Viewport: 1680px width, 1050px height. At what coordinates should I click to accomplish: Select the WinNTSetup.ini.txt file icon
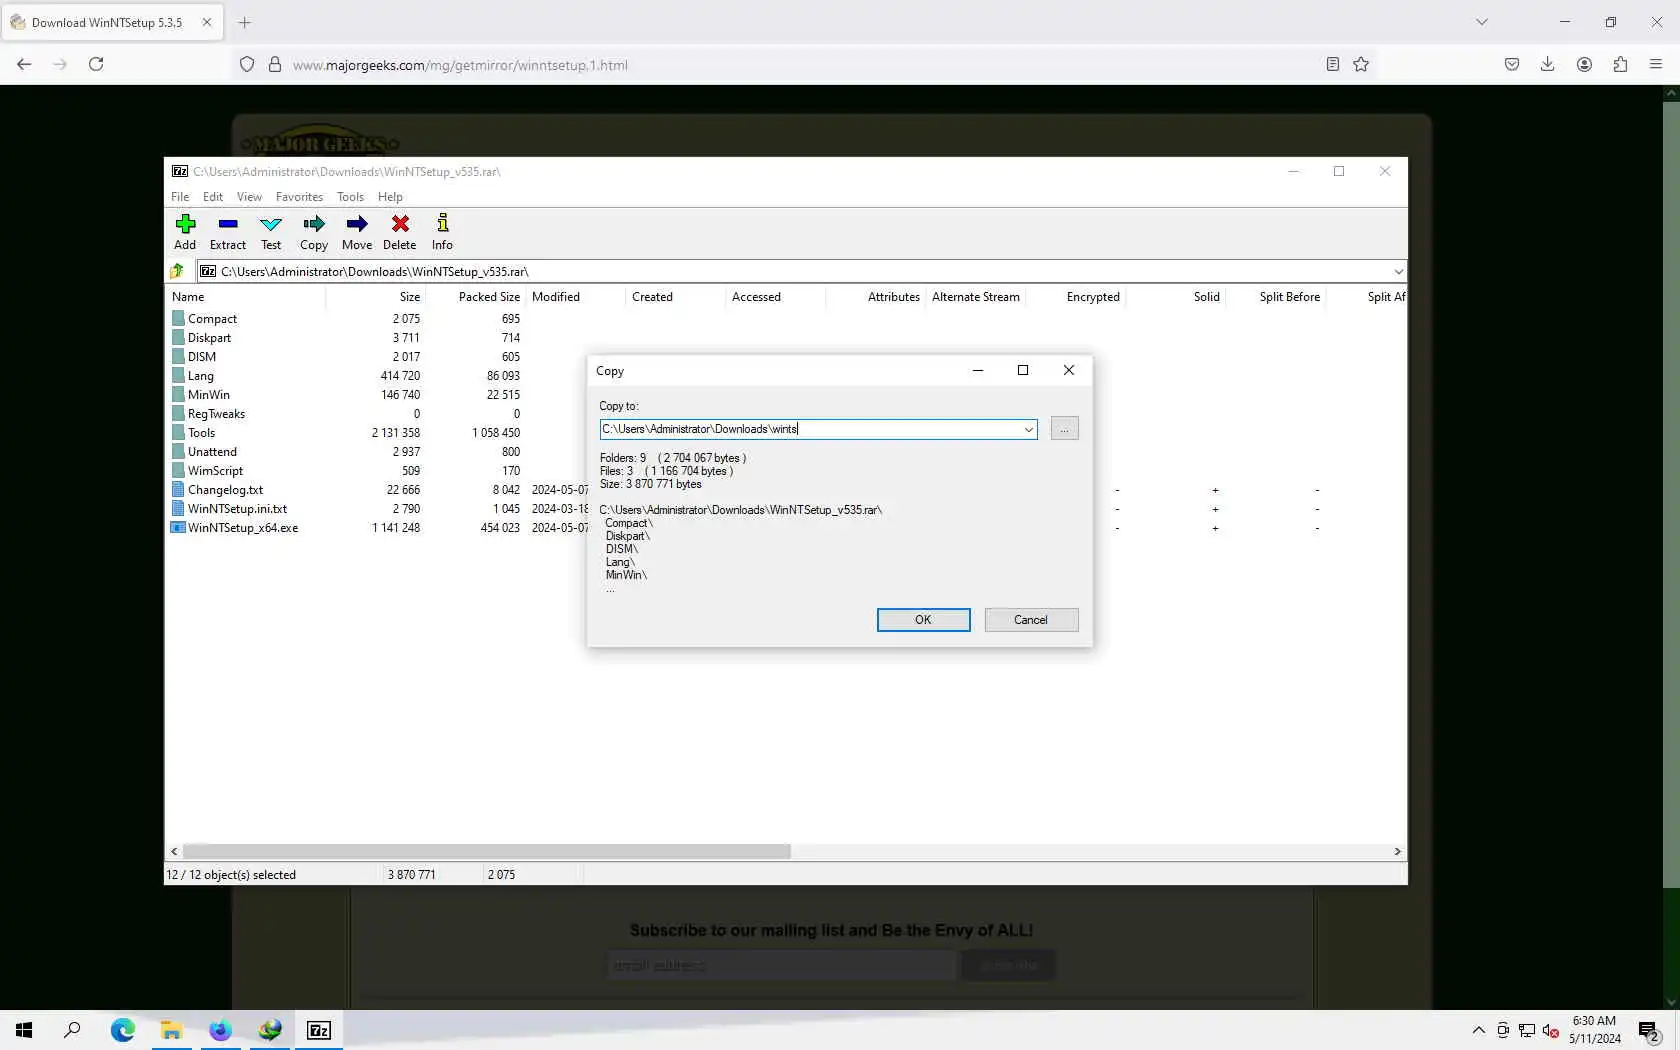pos(178,509)
